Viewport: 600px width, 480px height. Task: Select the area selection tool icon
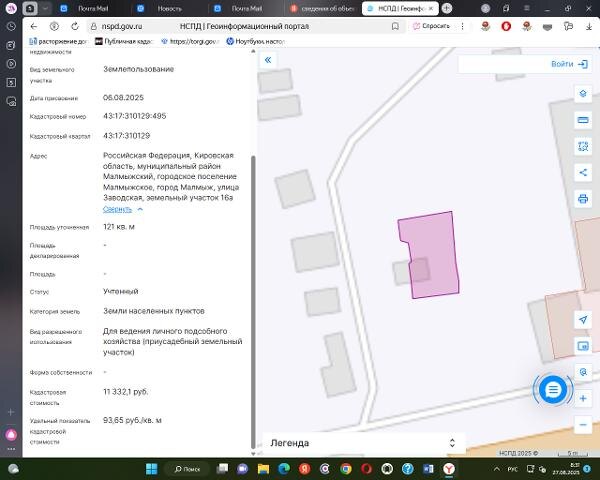tap(583, 146)
